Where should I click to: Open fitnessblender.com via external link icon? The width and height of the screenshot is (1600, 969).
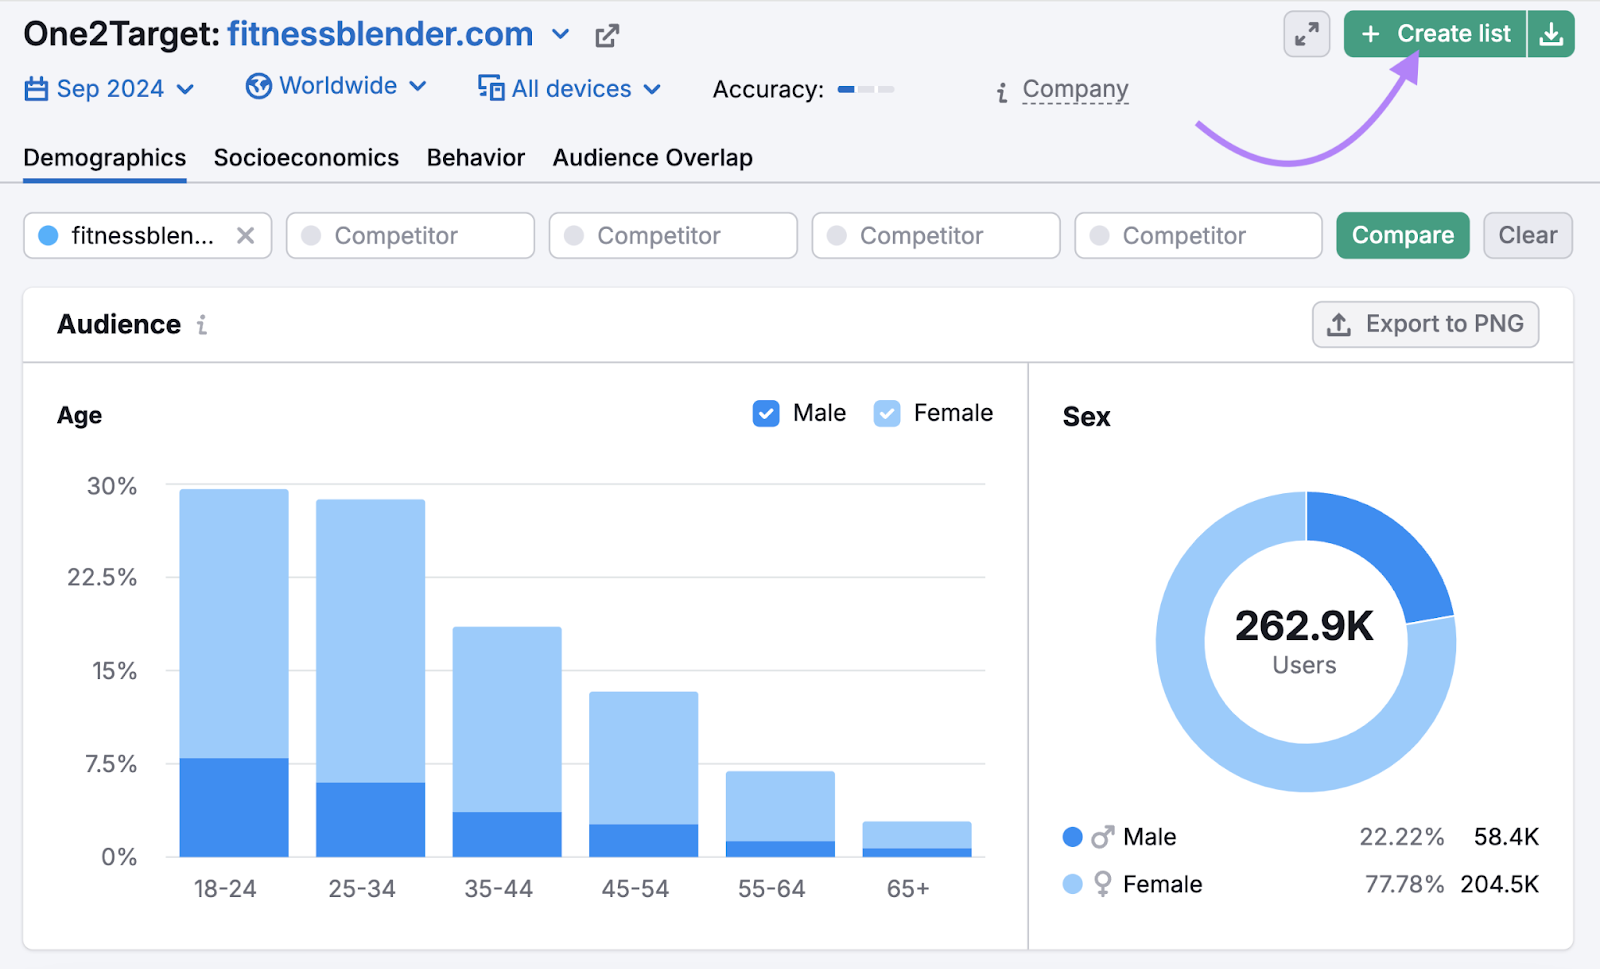click(607, 36)
